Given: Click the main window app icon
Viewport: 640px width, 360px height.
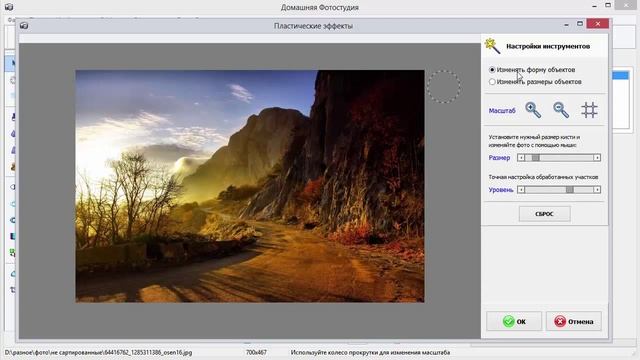Looking at the screenshot, I should point(9,7).
